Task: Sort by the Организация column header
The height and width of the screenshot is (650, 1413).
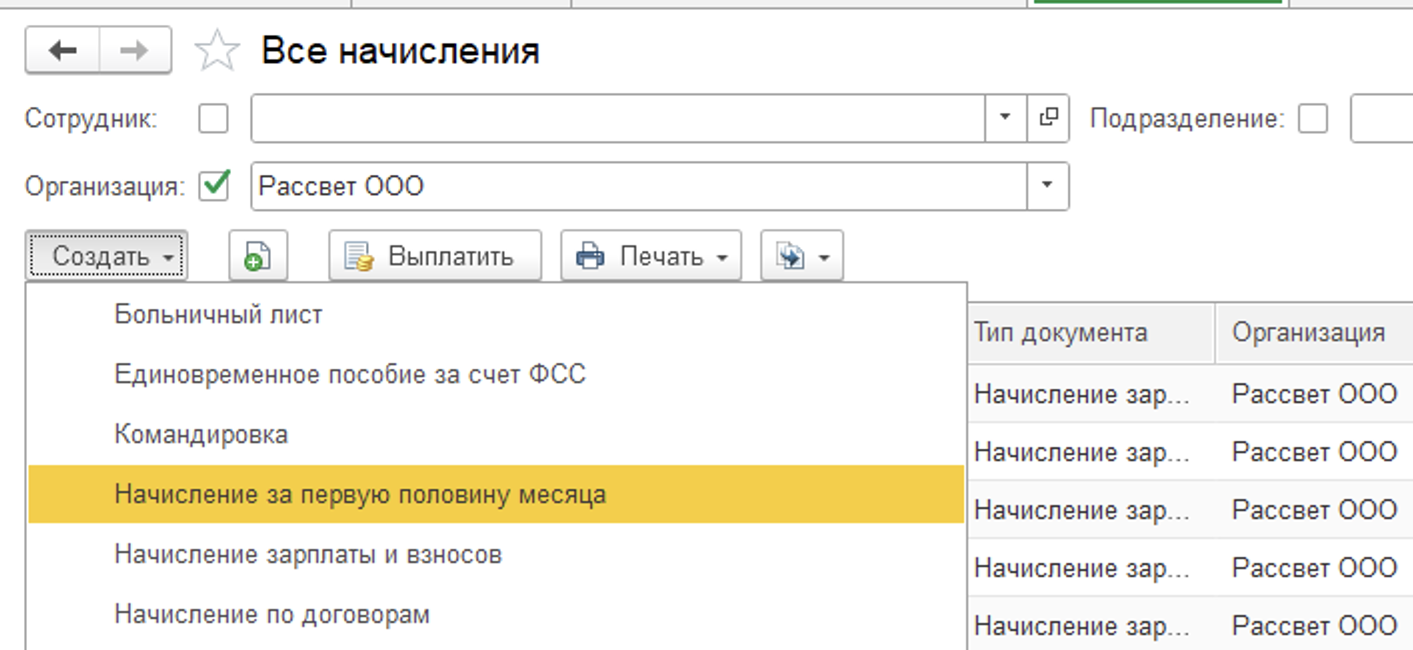Action: [1314, 333]
